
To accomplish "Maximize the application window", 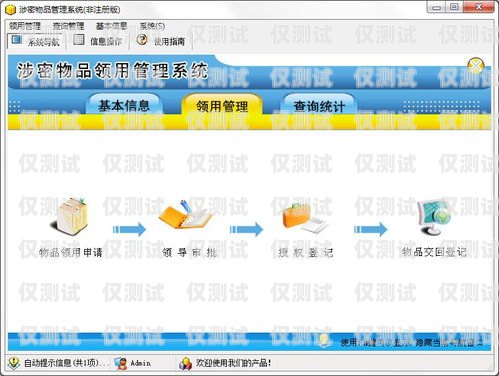I will pyautogui.click(x=455, y=7).
